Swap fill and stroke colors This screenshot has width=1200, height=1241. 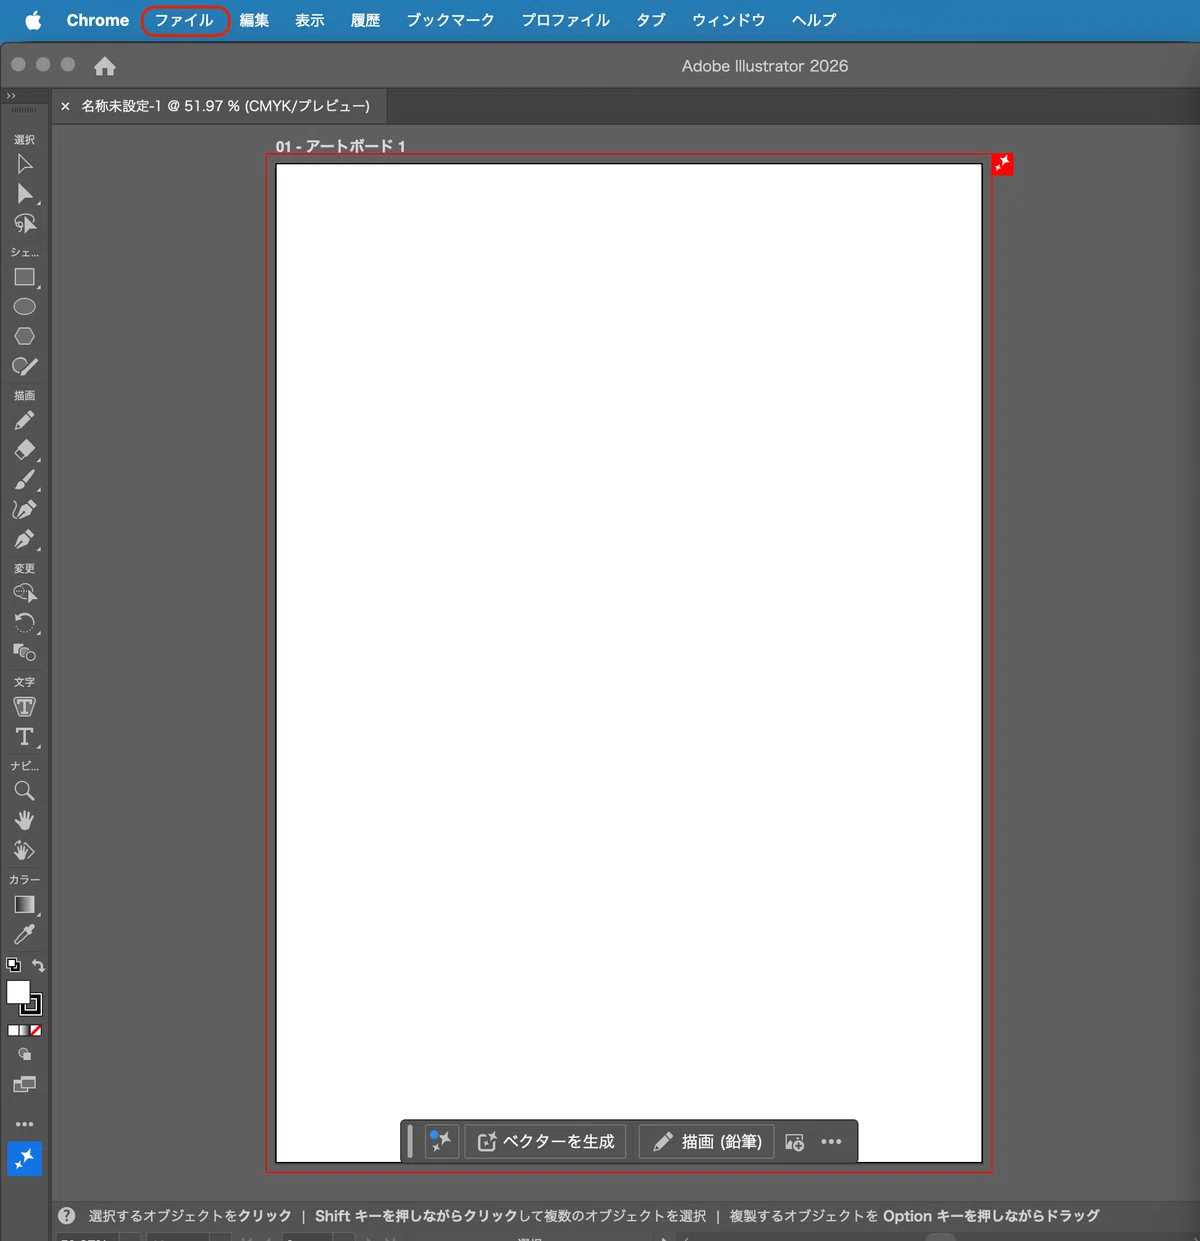coord(38,965)
